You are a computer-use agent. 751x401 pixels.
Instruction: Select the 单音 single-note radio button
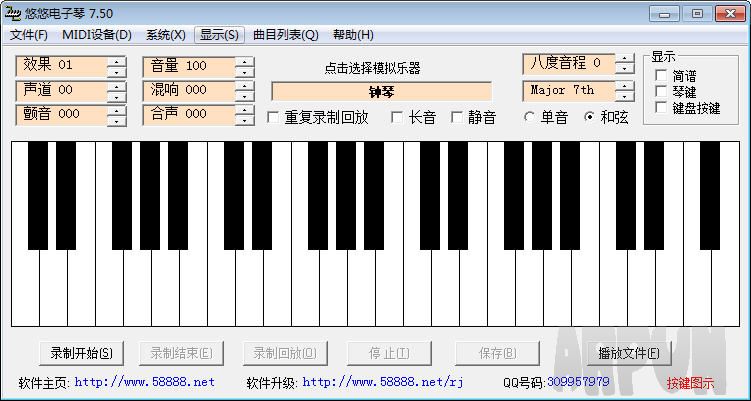tap(529, 117)
